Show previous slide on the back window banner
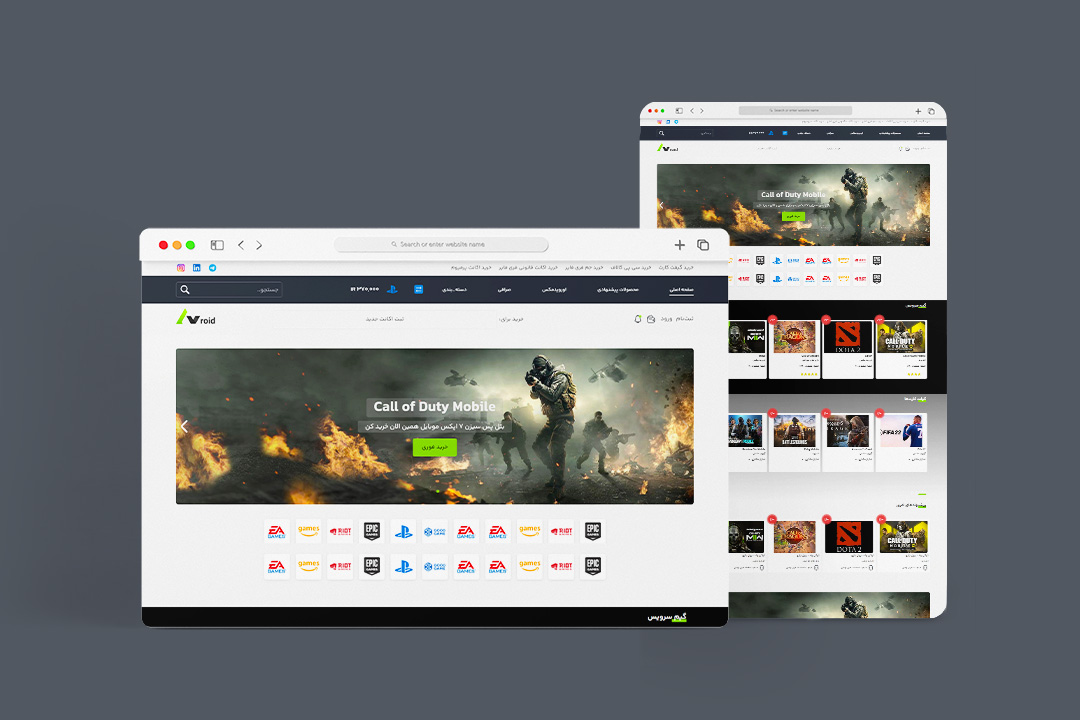 (x=661, y=205)
